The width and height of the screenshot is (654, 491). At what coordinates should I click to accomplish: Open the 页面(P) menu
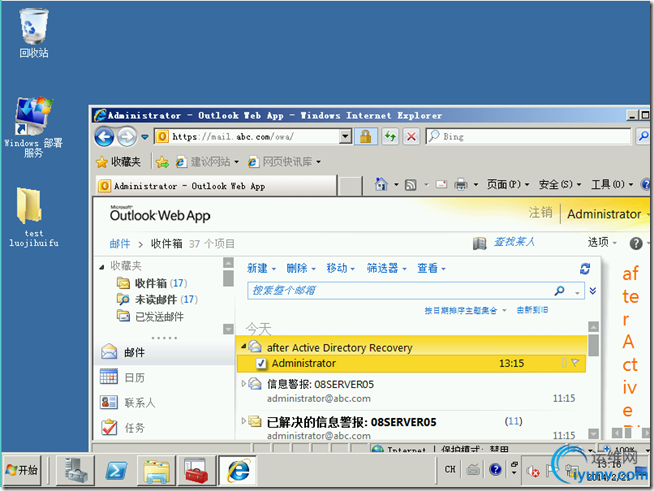[x=508, y=184]
